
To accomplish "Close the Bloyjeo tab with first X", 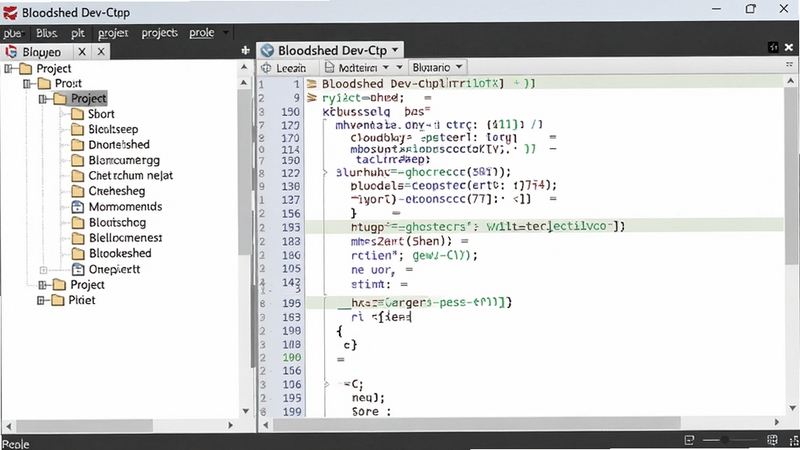I will (82, 52).
